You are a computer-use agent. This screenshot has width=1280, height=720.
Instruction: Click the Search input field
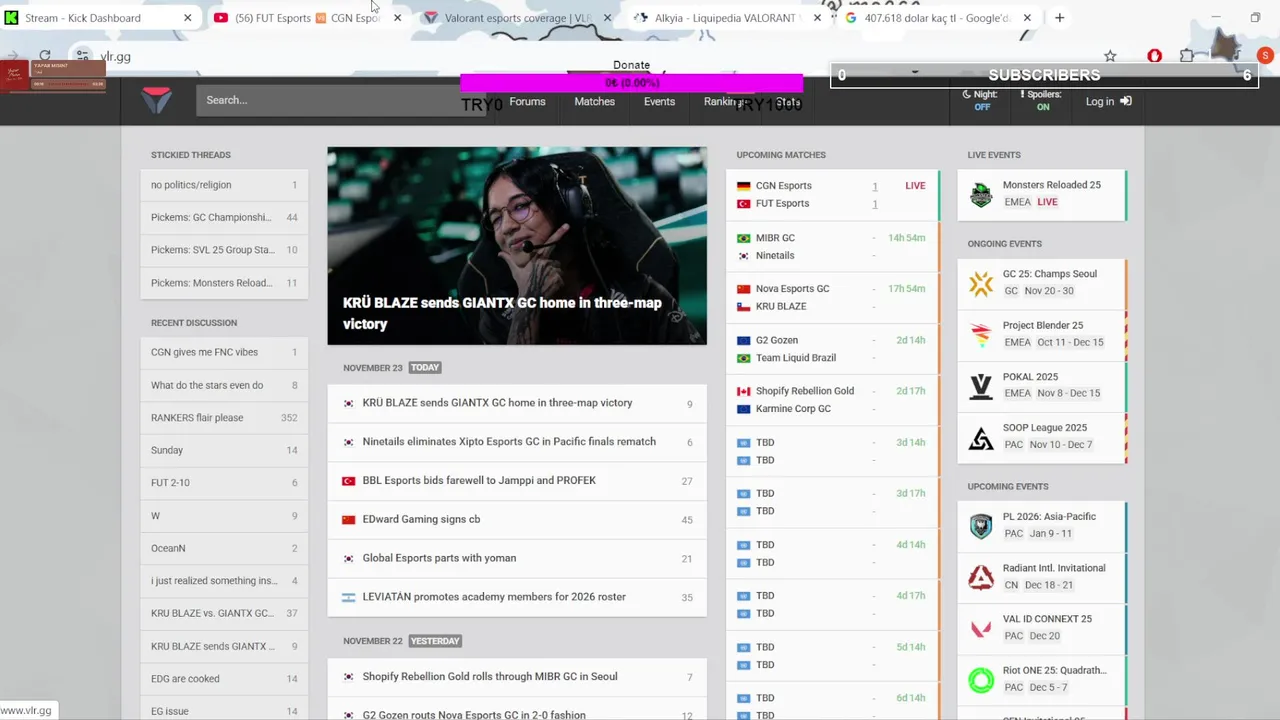tap(341, 100)
